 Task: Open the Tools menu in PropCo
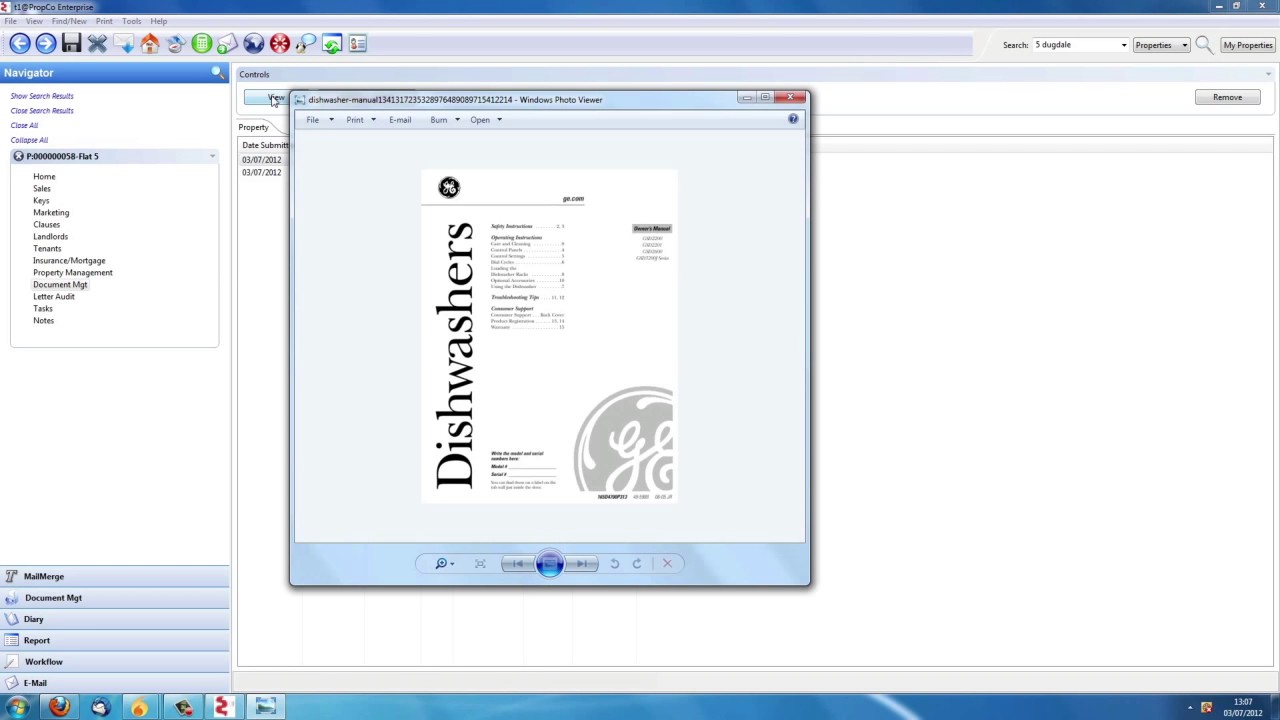[x=131, y=21]
